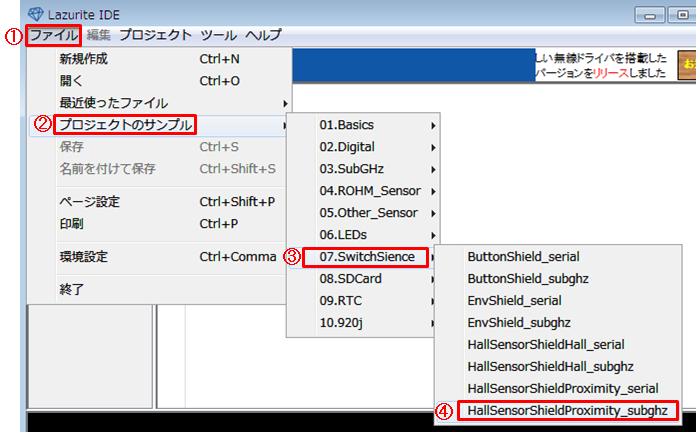Click the red リリース link in banner
The width and height of the screenshot is (696, 434).
click(611, 73)
